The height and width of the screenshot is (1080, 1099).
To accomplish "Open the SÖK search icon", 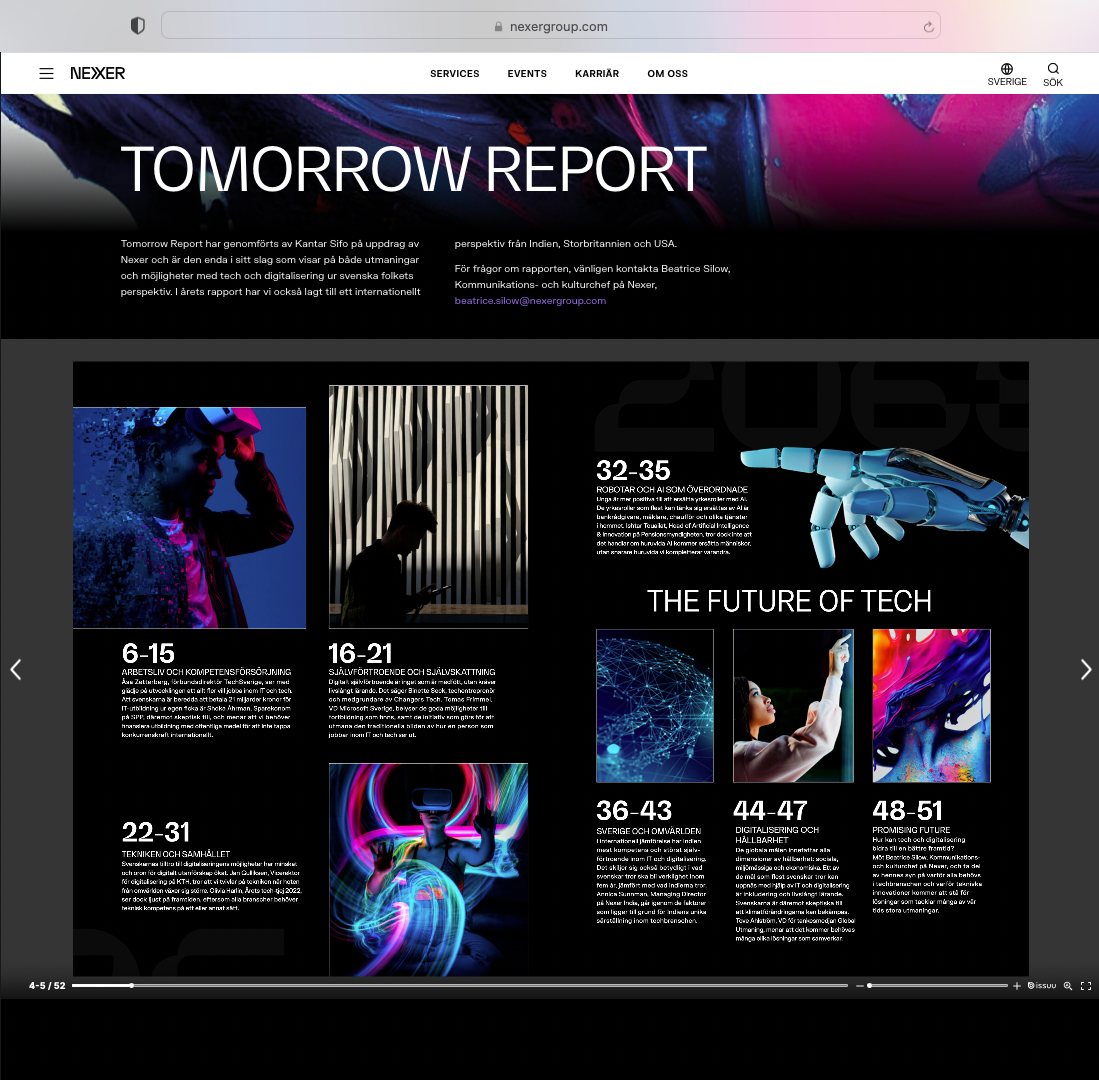I will 1053,74.
